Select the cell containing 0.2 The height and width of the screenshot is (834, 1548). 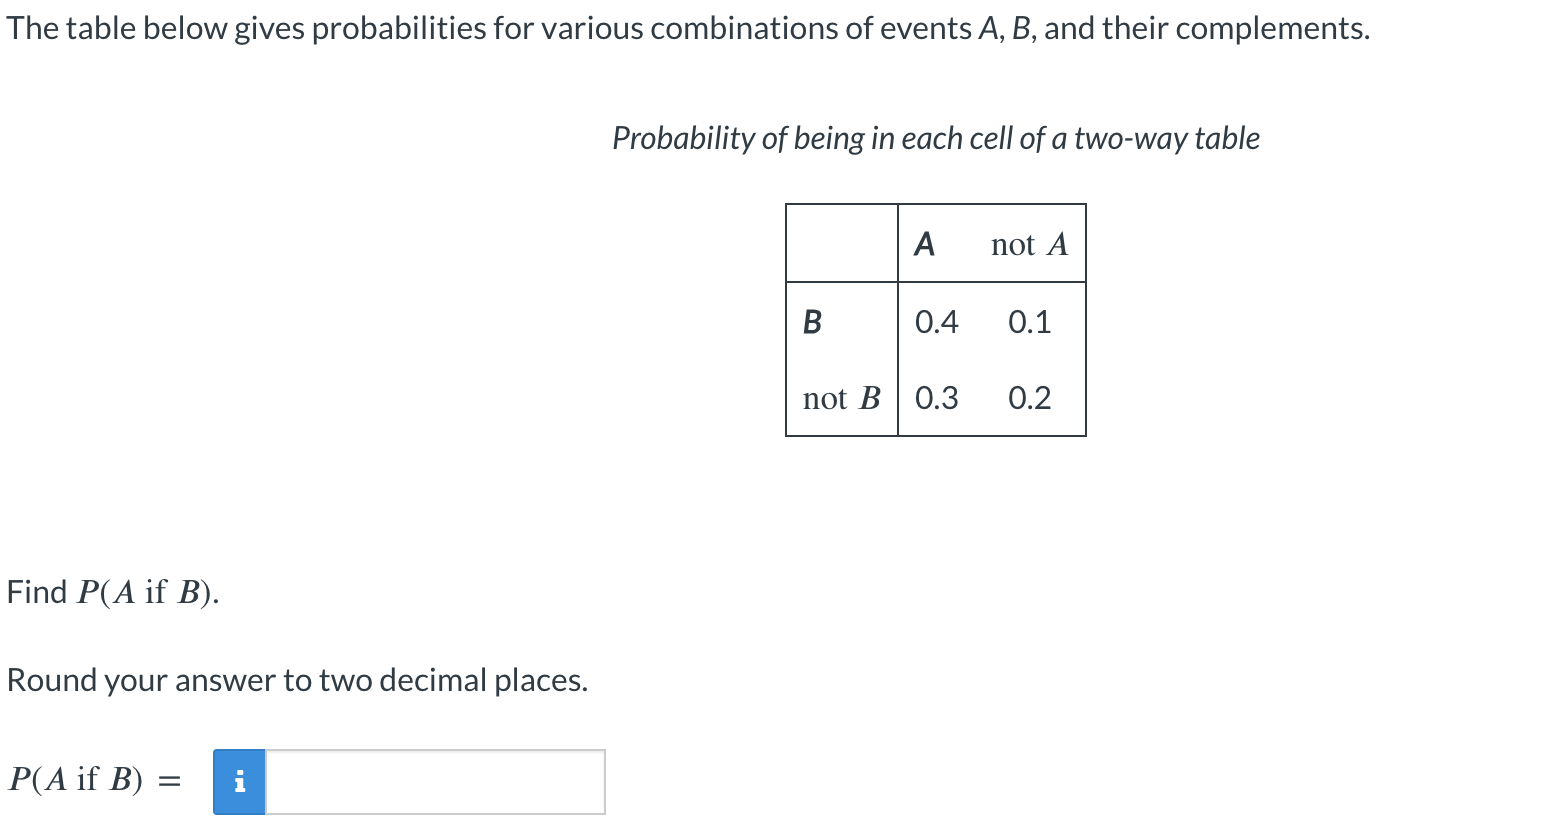point(1031,398)
